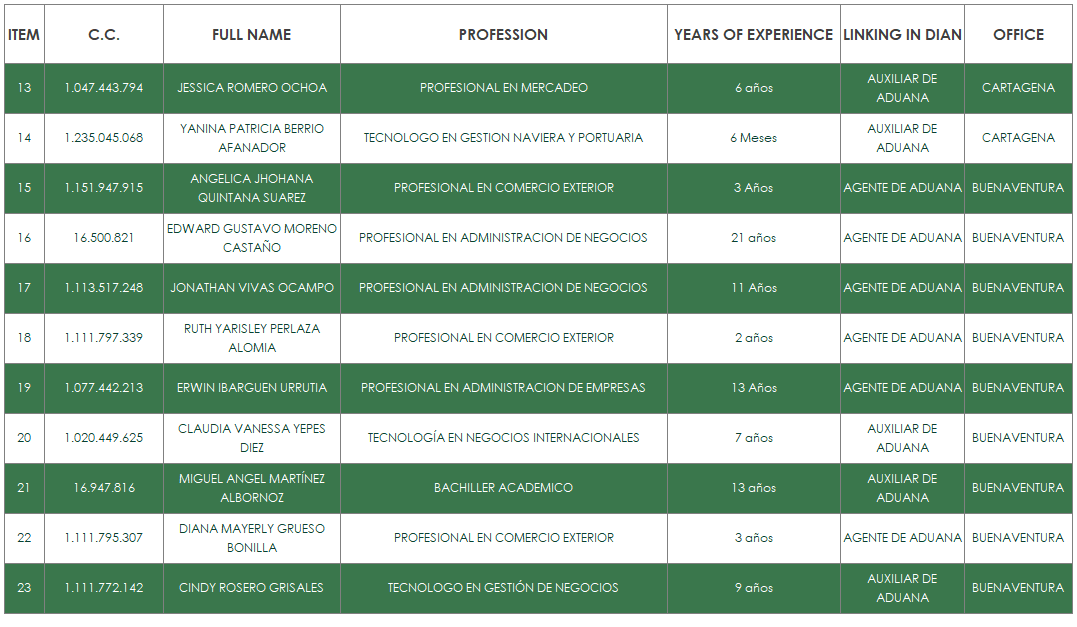Screen dimensions: 1077x627
Task: Click the 13 Años cell in row 19
Action: (x=753, y=388)
